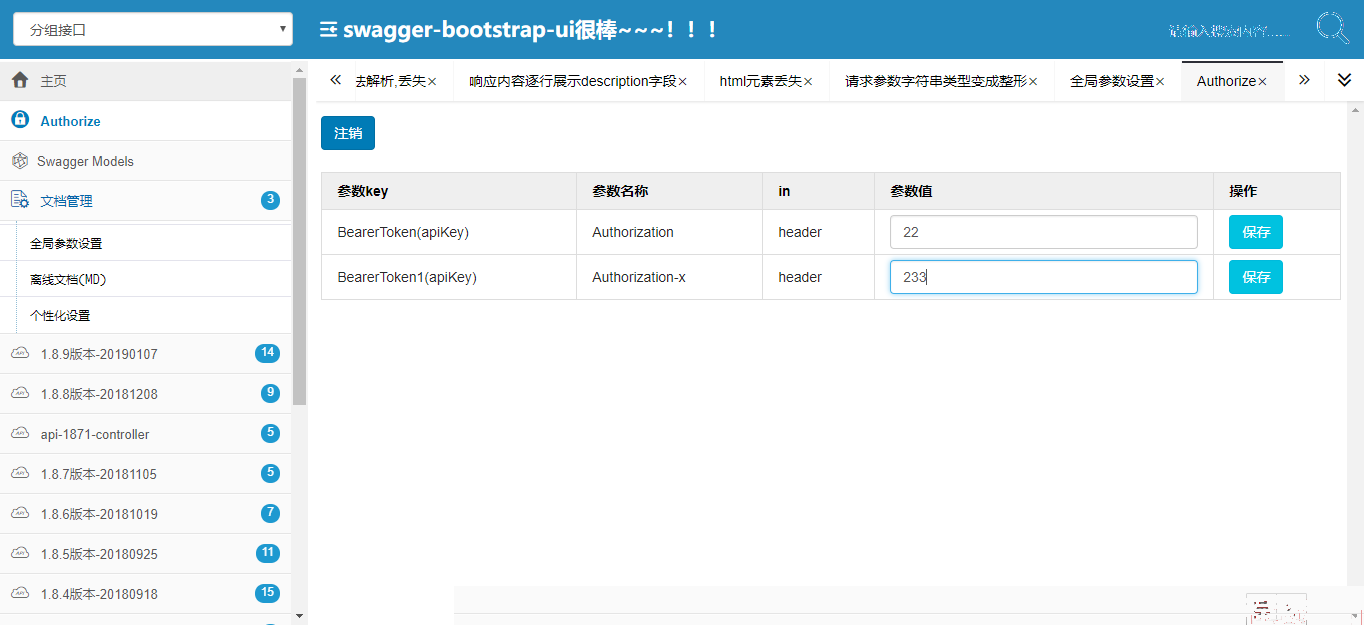Viewport: 1364px width, 625px height.
Task: Click the BearerToken1(apiKey) cell
Action: coord(449,277)
